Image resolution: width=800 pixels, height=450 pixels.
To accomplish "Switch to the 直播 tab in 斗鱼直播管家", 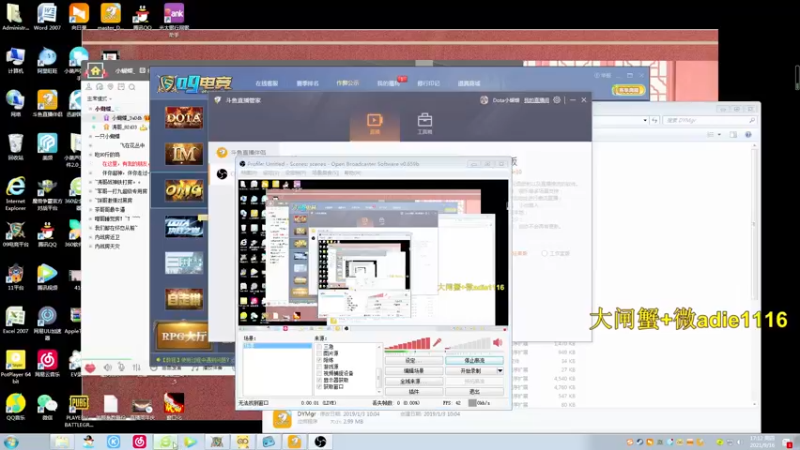I will (374, 124).
